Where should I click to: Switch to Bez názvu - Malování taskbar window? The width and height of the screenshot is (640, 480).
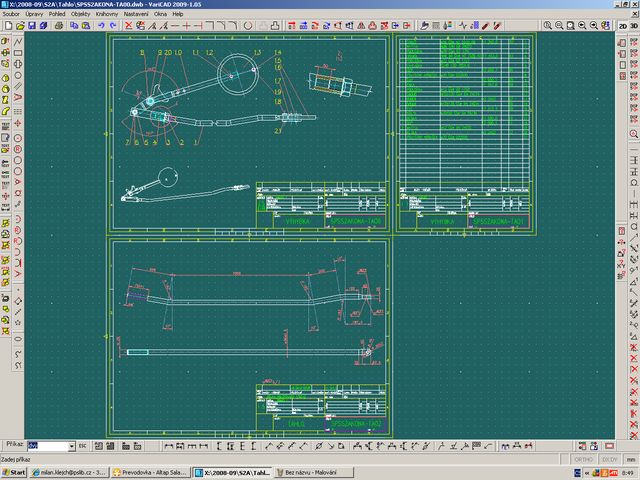tap(313, 473)
